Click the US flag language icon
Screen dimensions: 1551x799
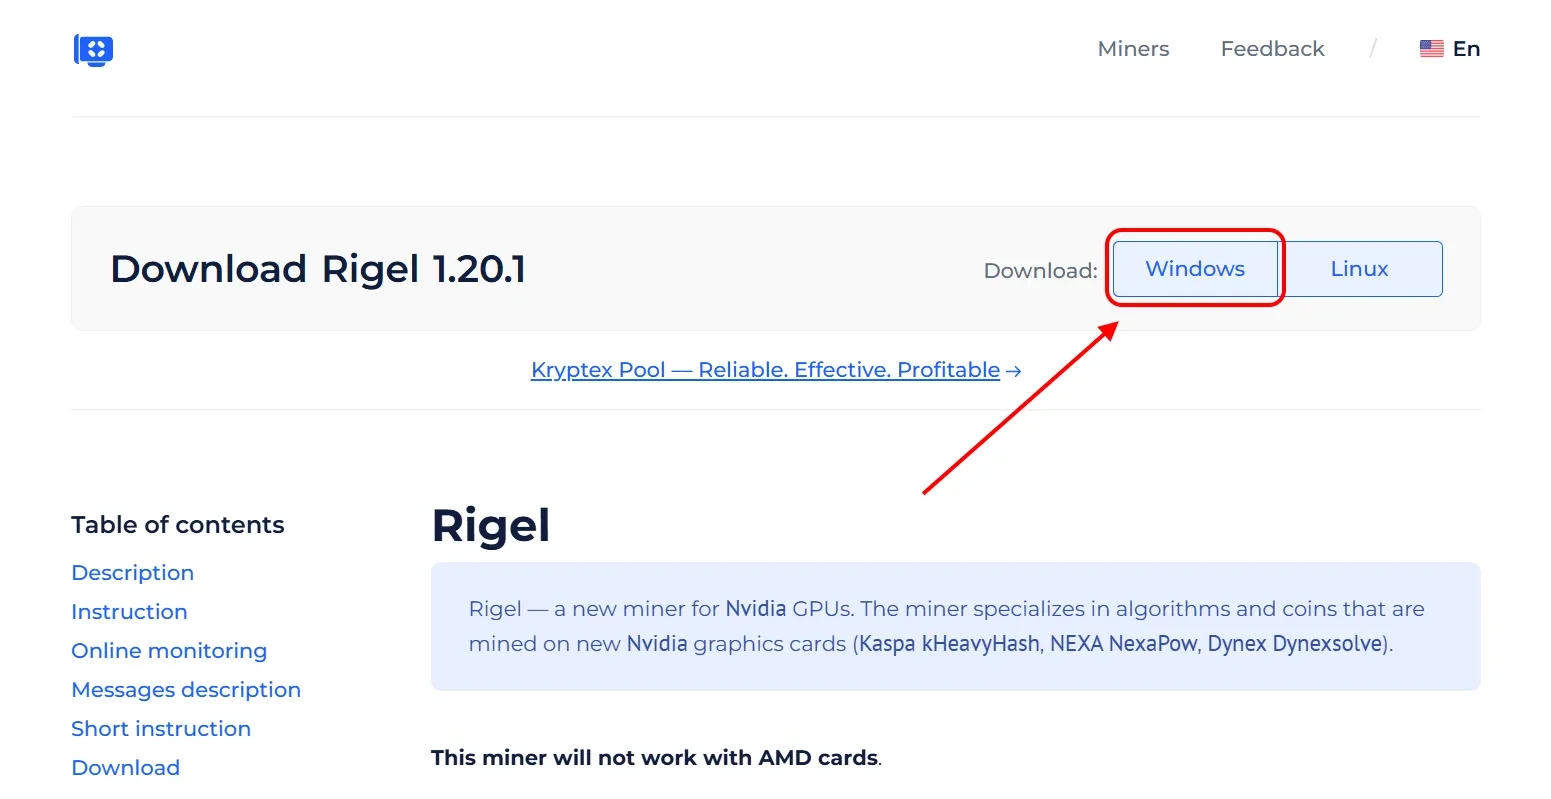1431,49
